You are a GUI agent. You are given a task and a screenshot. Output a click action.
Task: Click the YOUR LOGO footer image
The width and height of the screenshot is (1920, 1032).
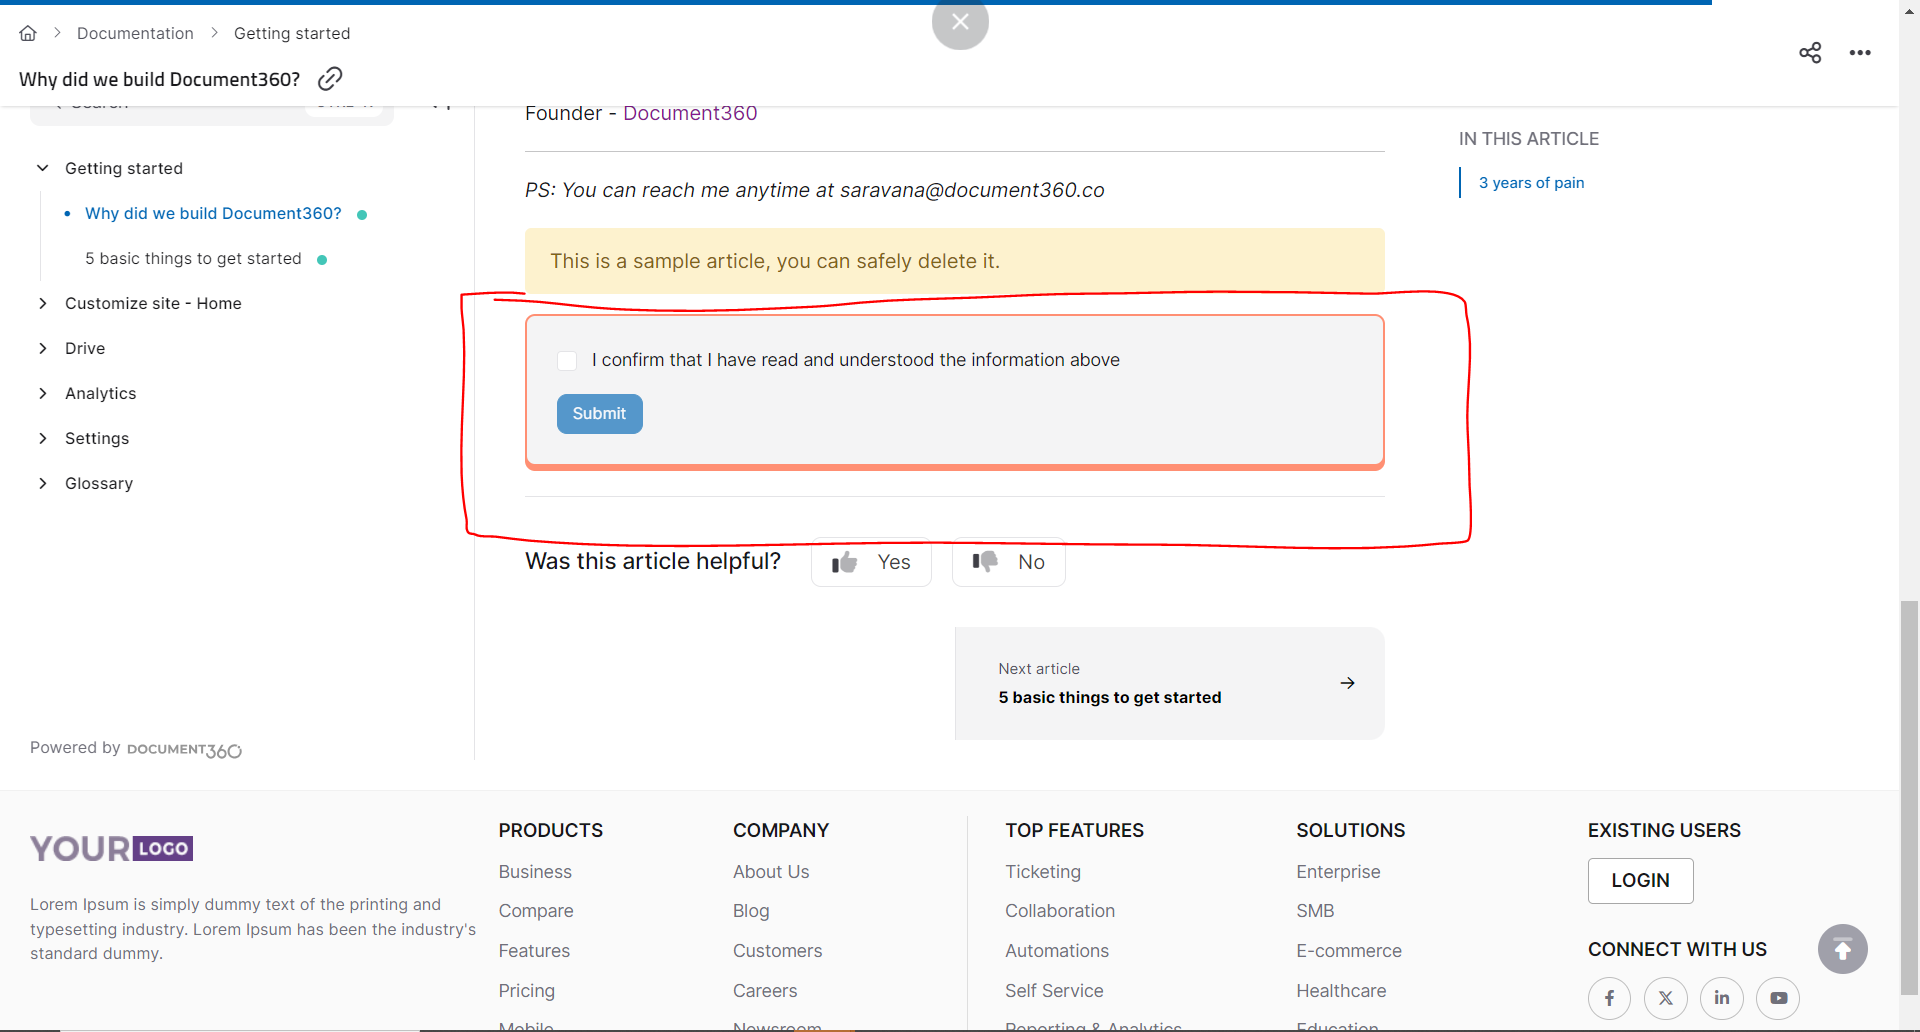111,849
